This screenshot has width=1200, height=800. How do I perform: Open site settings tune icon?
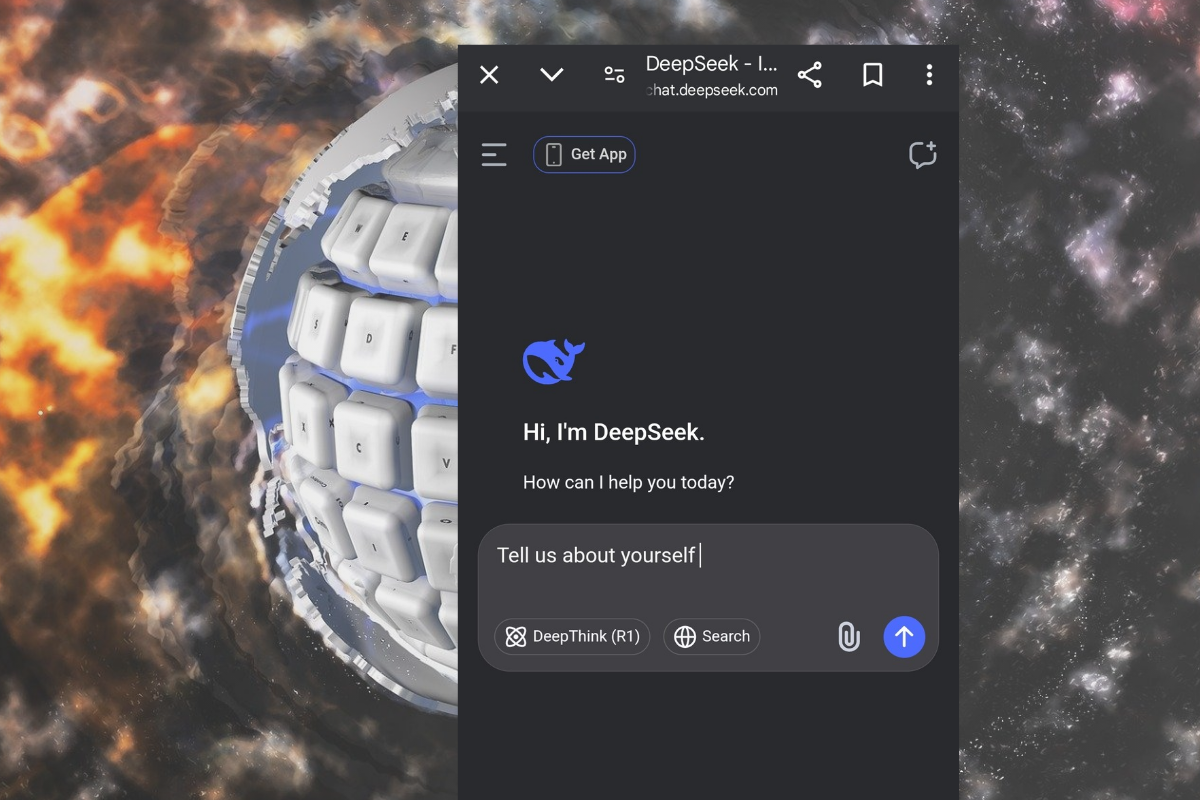click(x=614, y=75)
